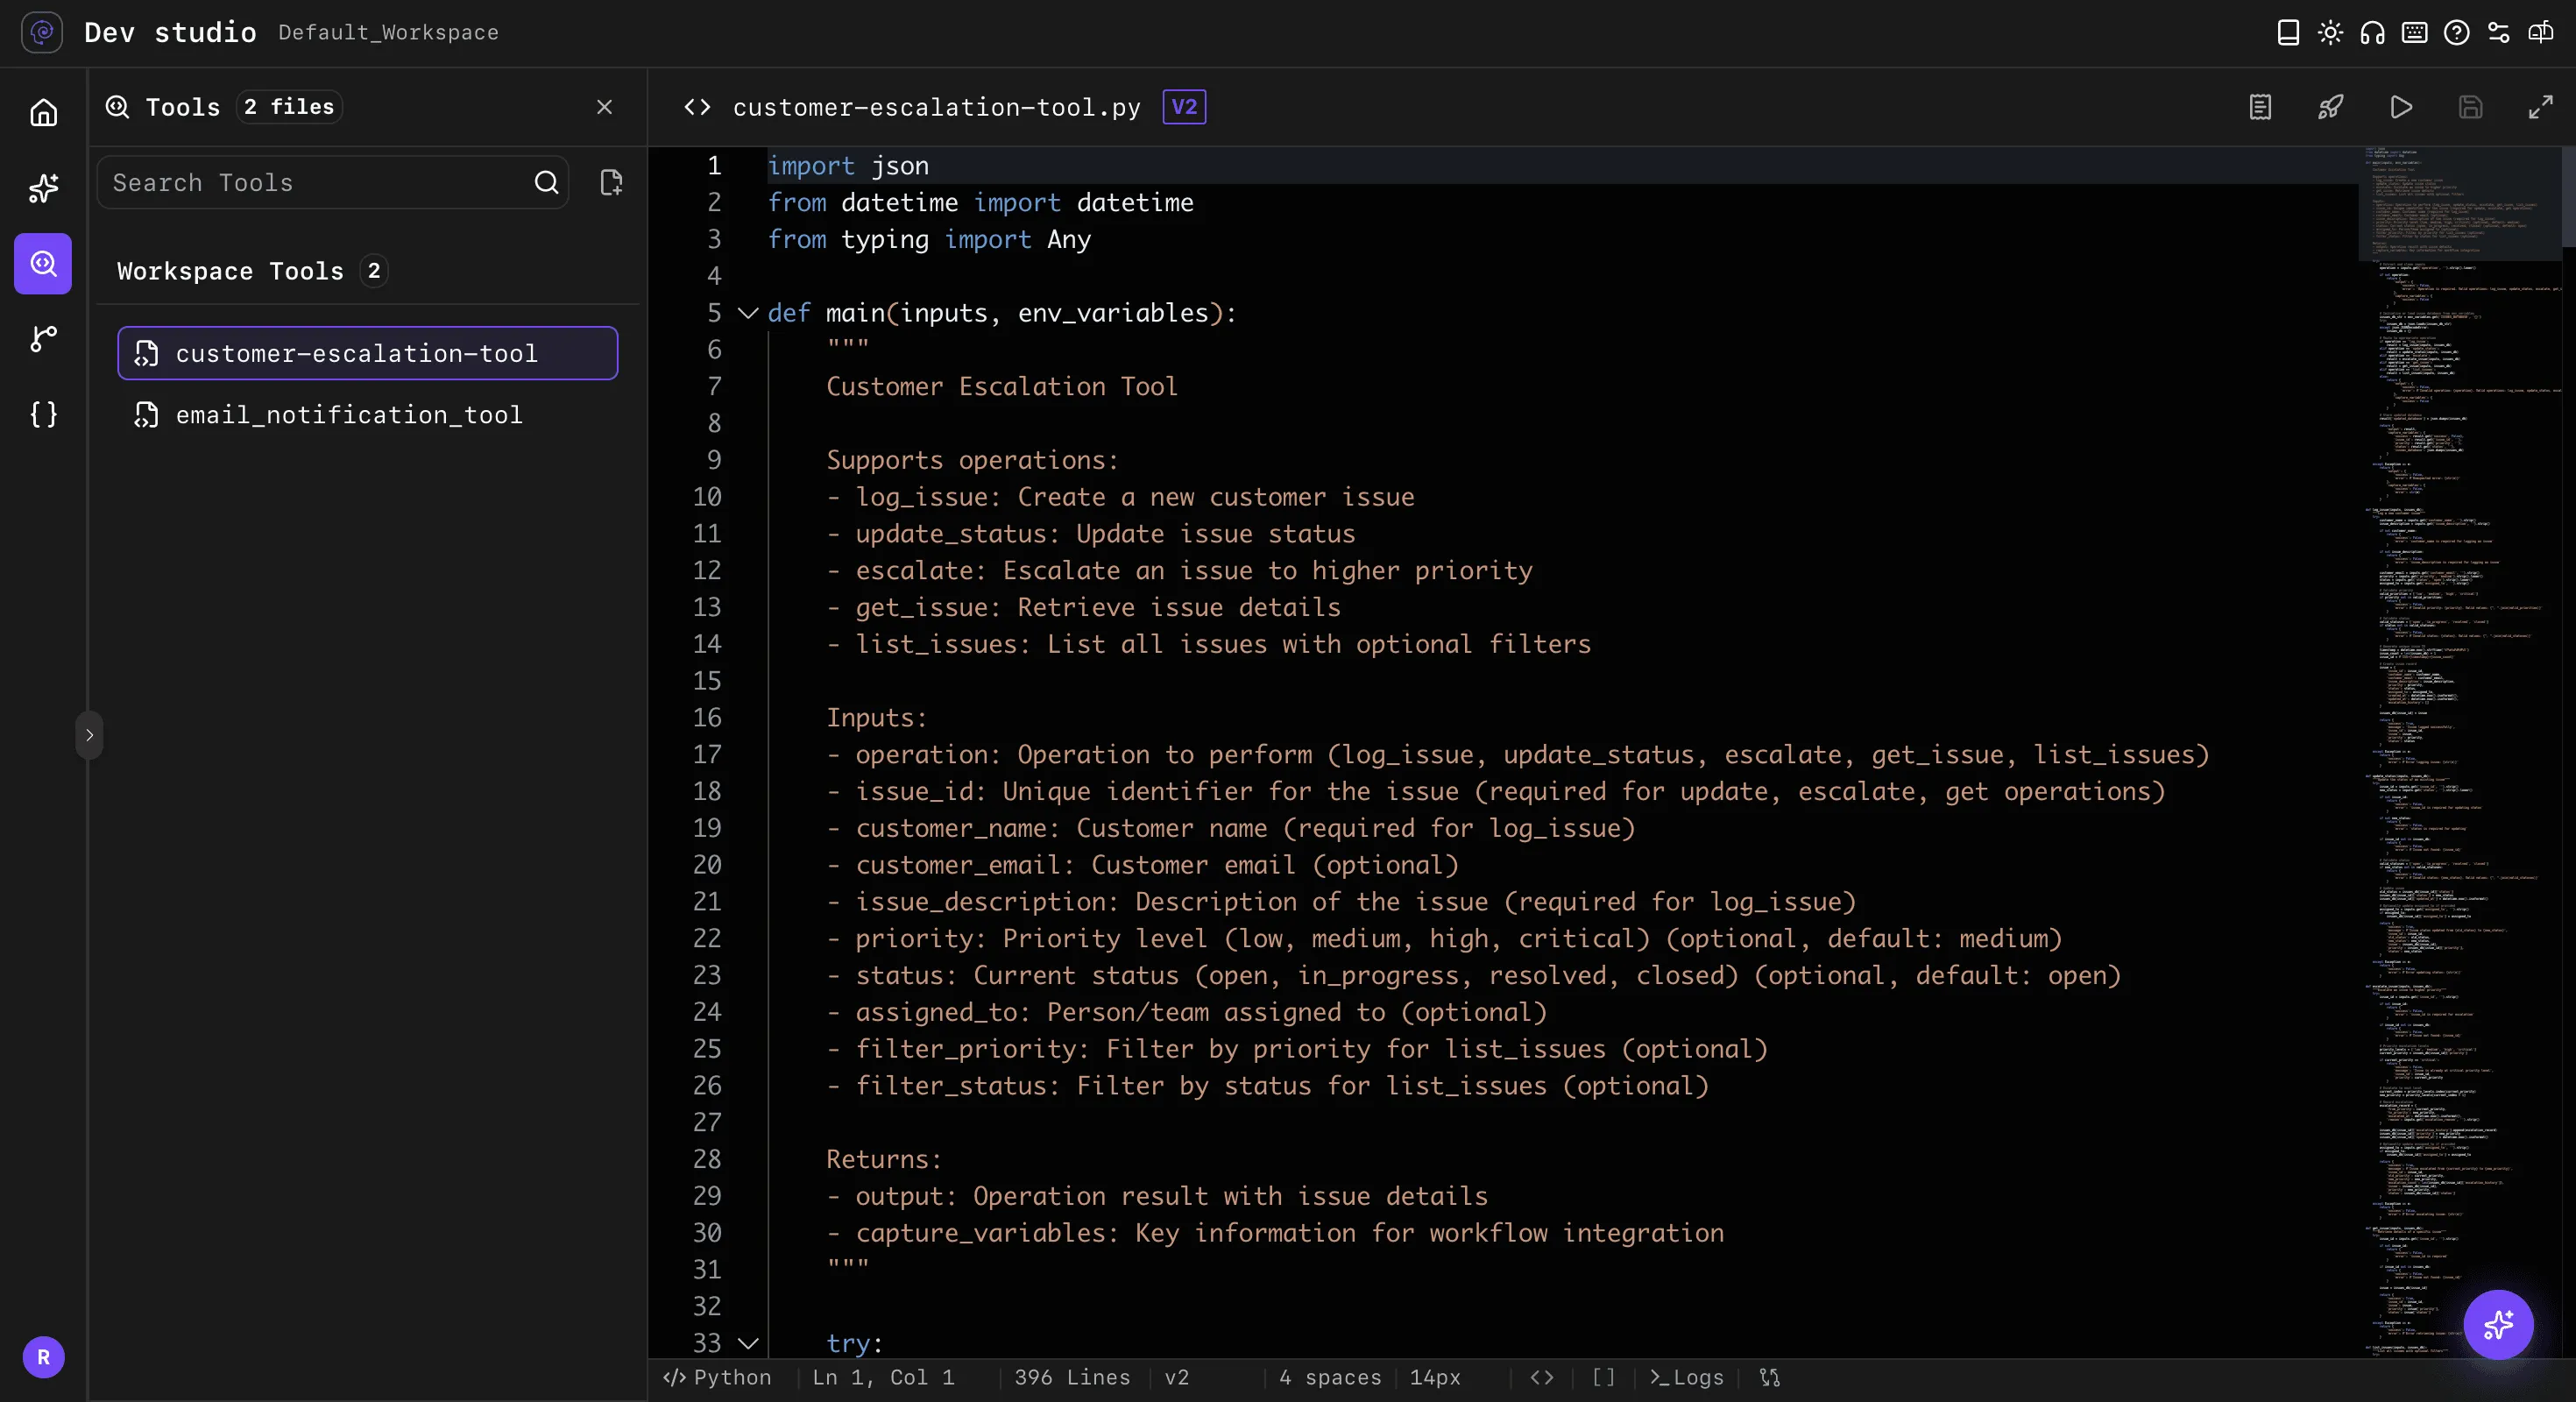The width and height of the screenshot is (2576, 1402).
Task: Click the v2 status bar entry
Action: pyautogui.click(x=1177, y=1378)
